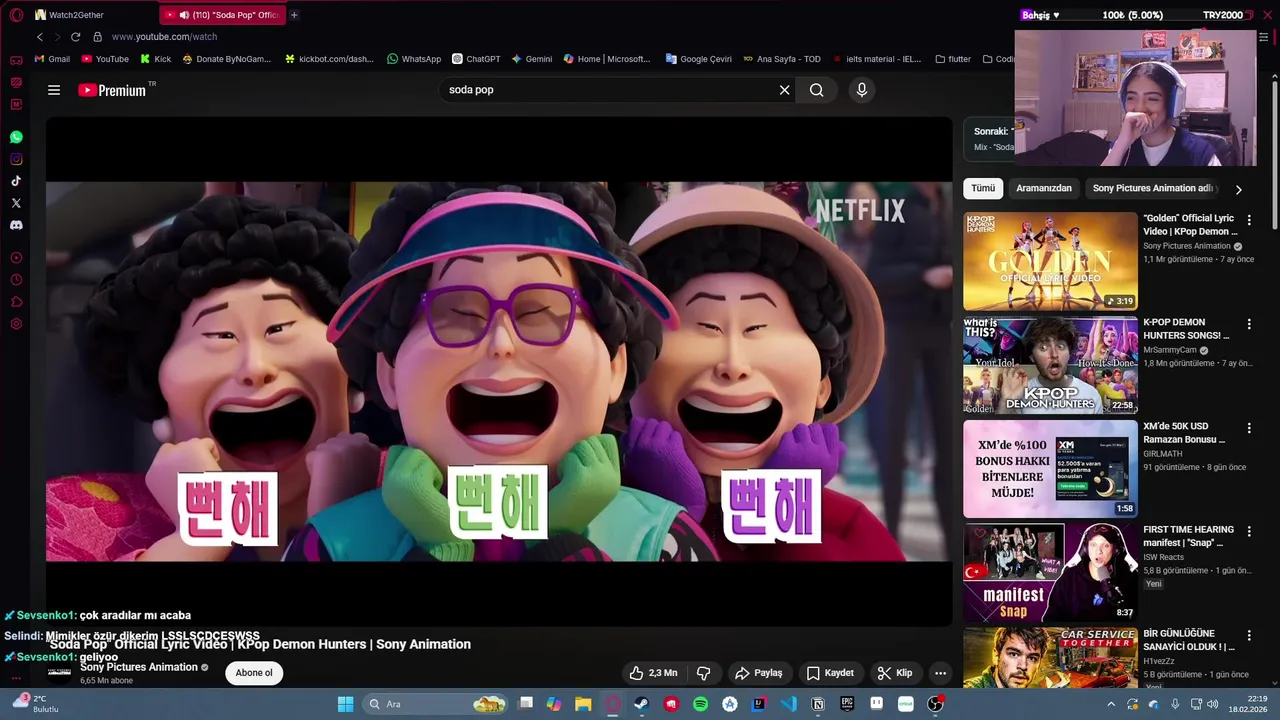Open a new browser tab
The width and height of the screenshot is (1280, 720).
(294, 15)
